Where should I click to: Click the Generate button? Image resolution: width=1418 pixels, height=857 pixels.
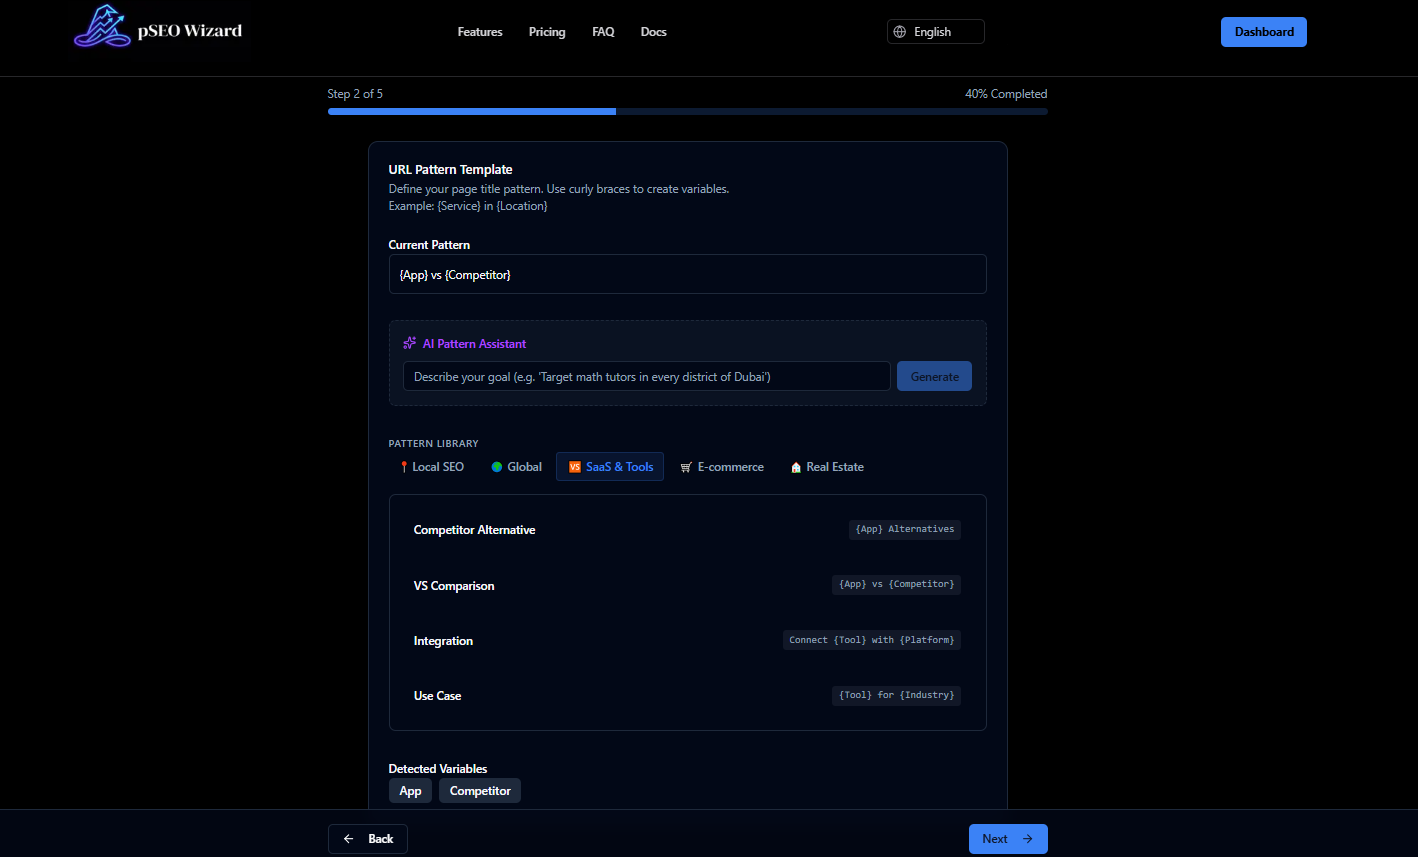pos(934,376)
